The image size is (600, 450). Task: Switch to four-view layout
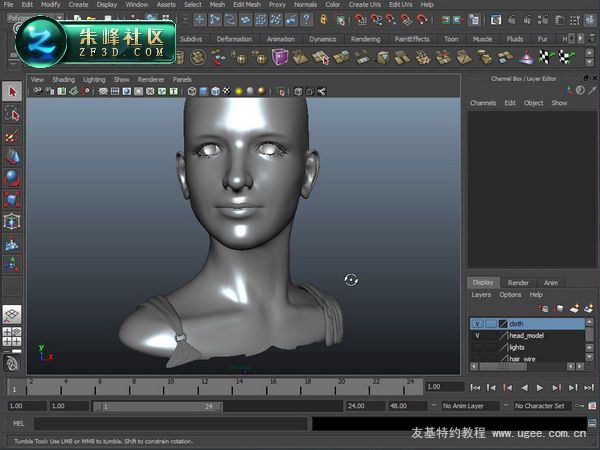click(12, 337)
